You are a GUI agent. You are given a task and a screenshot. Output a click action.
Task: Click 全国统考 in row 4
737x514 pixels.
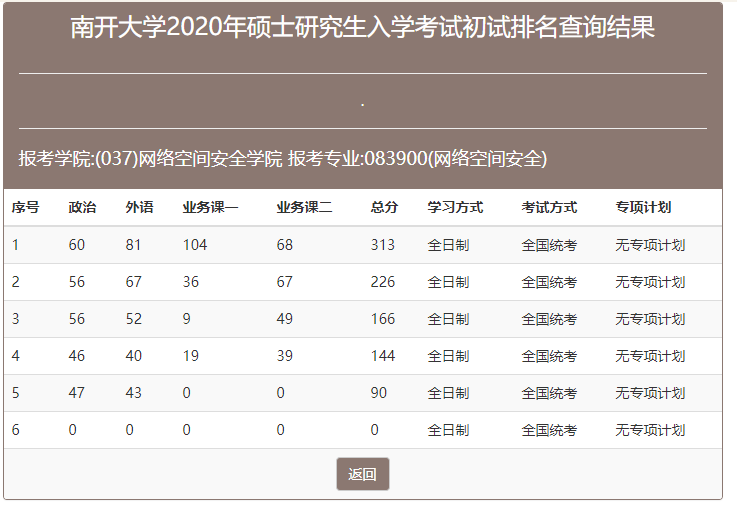coord(549,356)
